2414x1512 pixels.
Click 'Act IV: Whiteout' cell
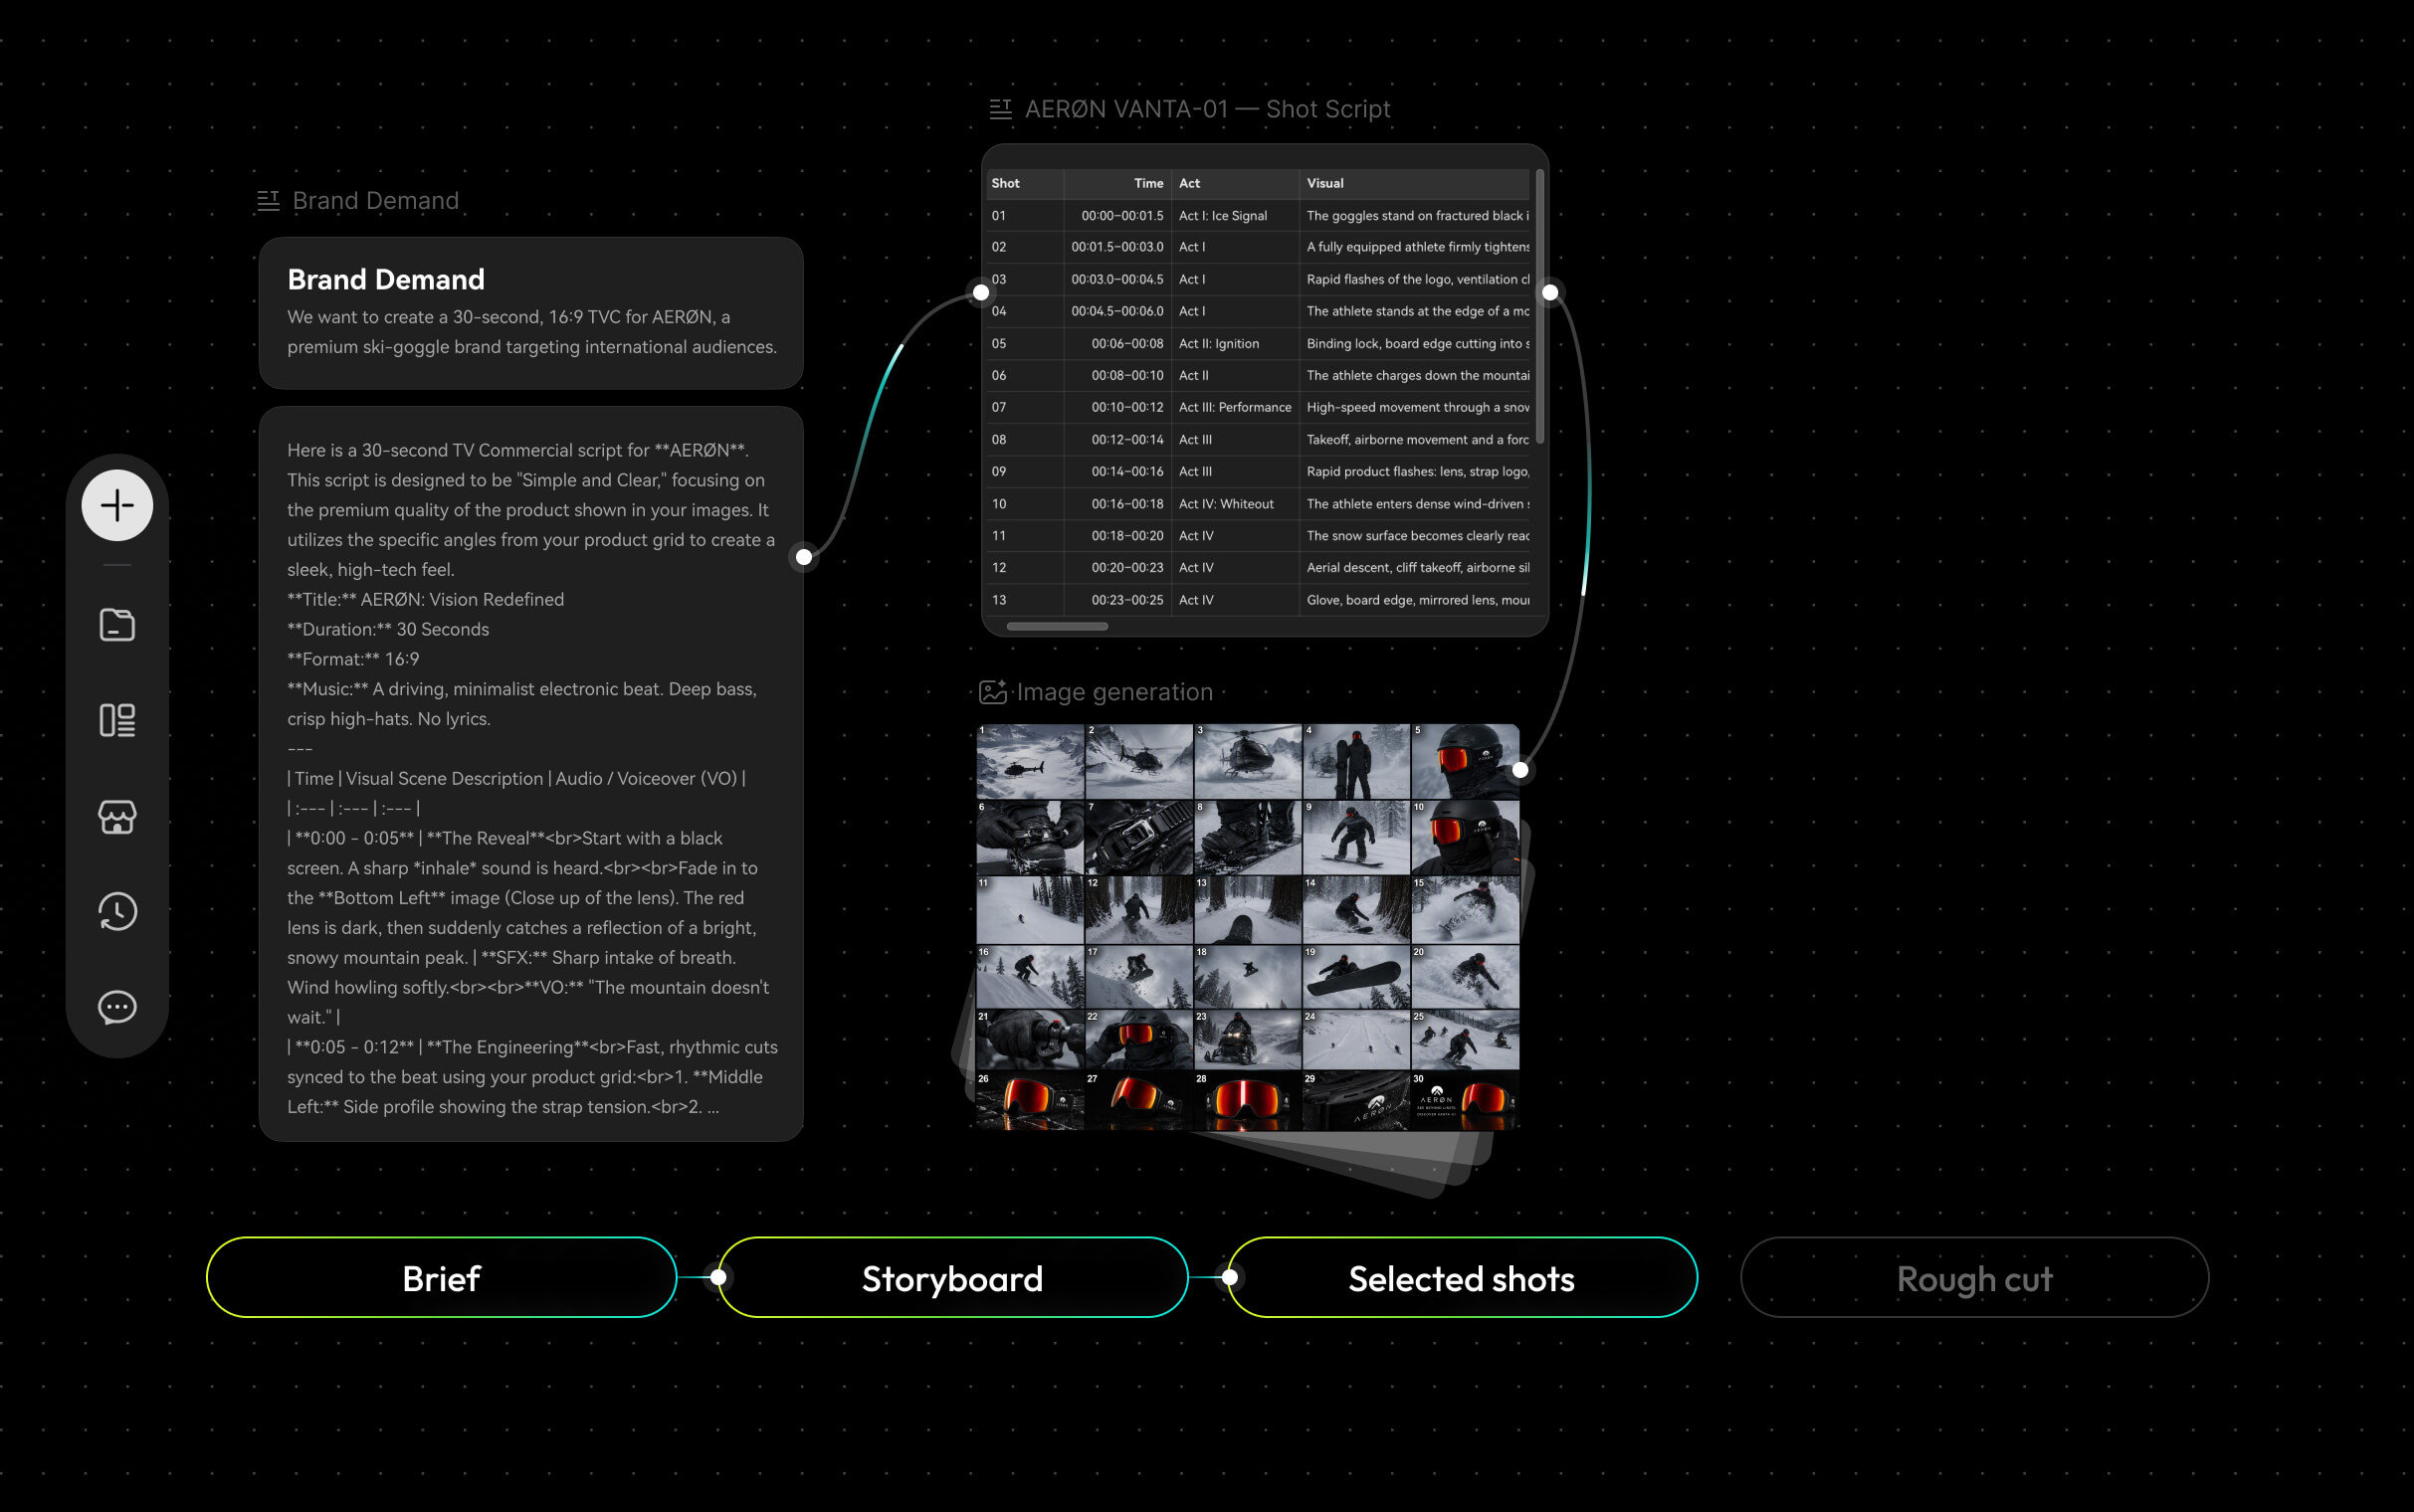tap(1235, 504)
